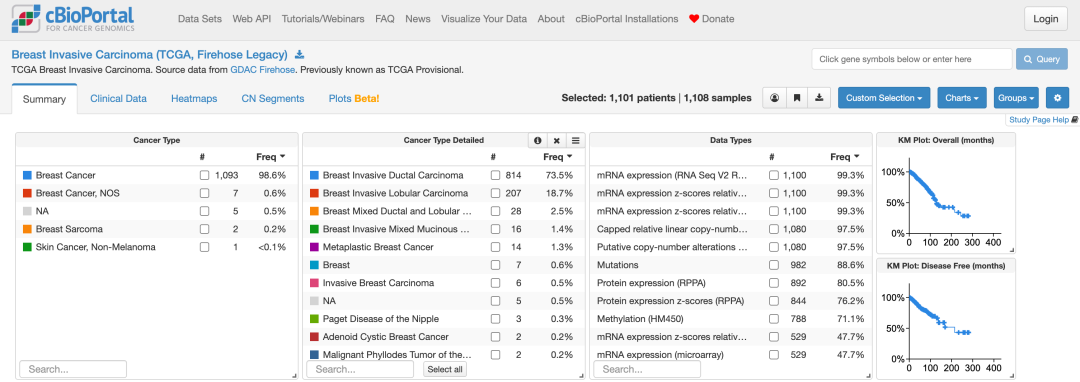Click 'Adenoid Cystic Breast Cancer' row text
The height and width of the screenshot is (382, 1080).
[386, 337]
